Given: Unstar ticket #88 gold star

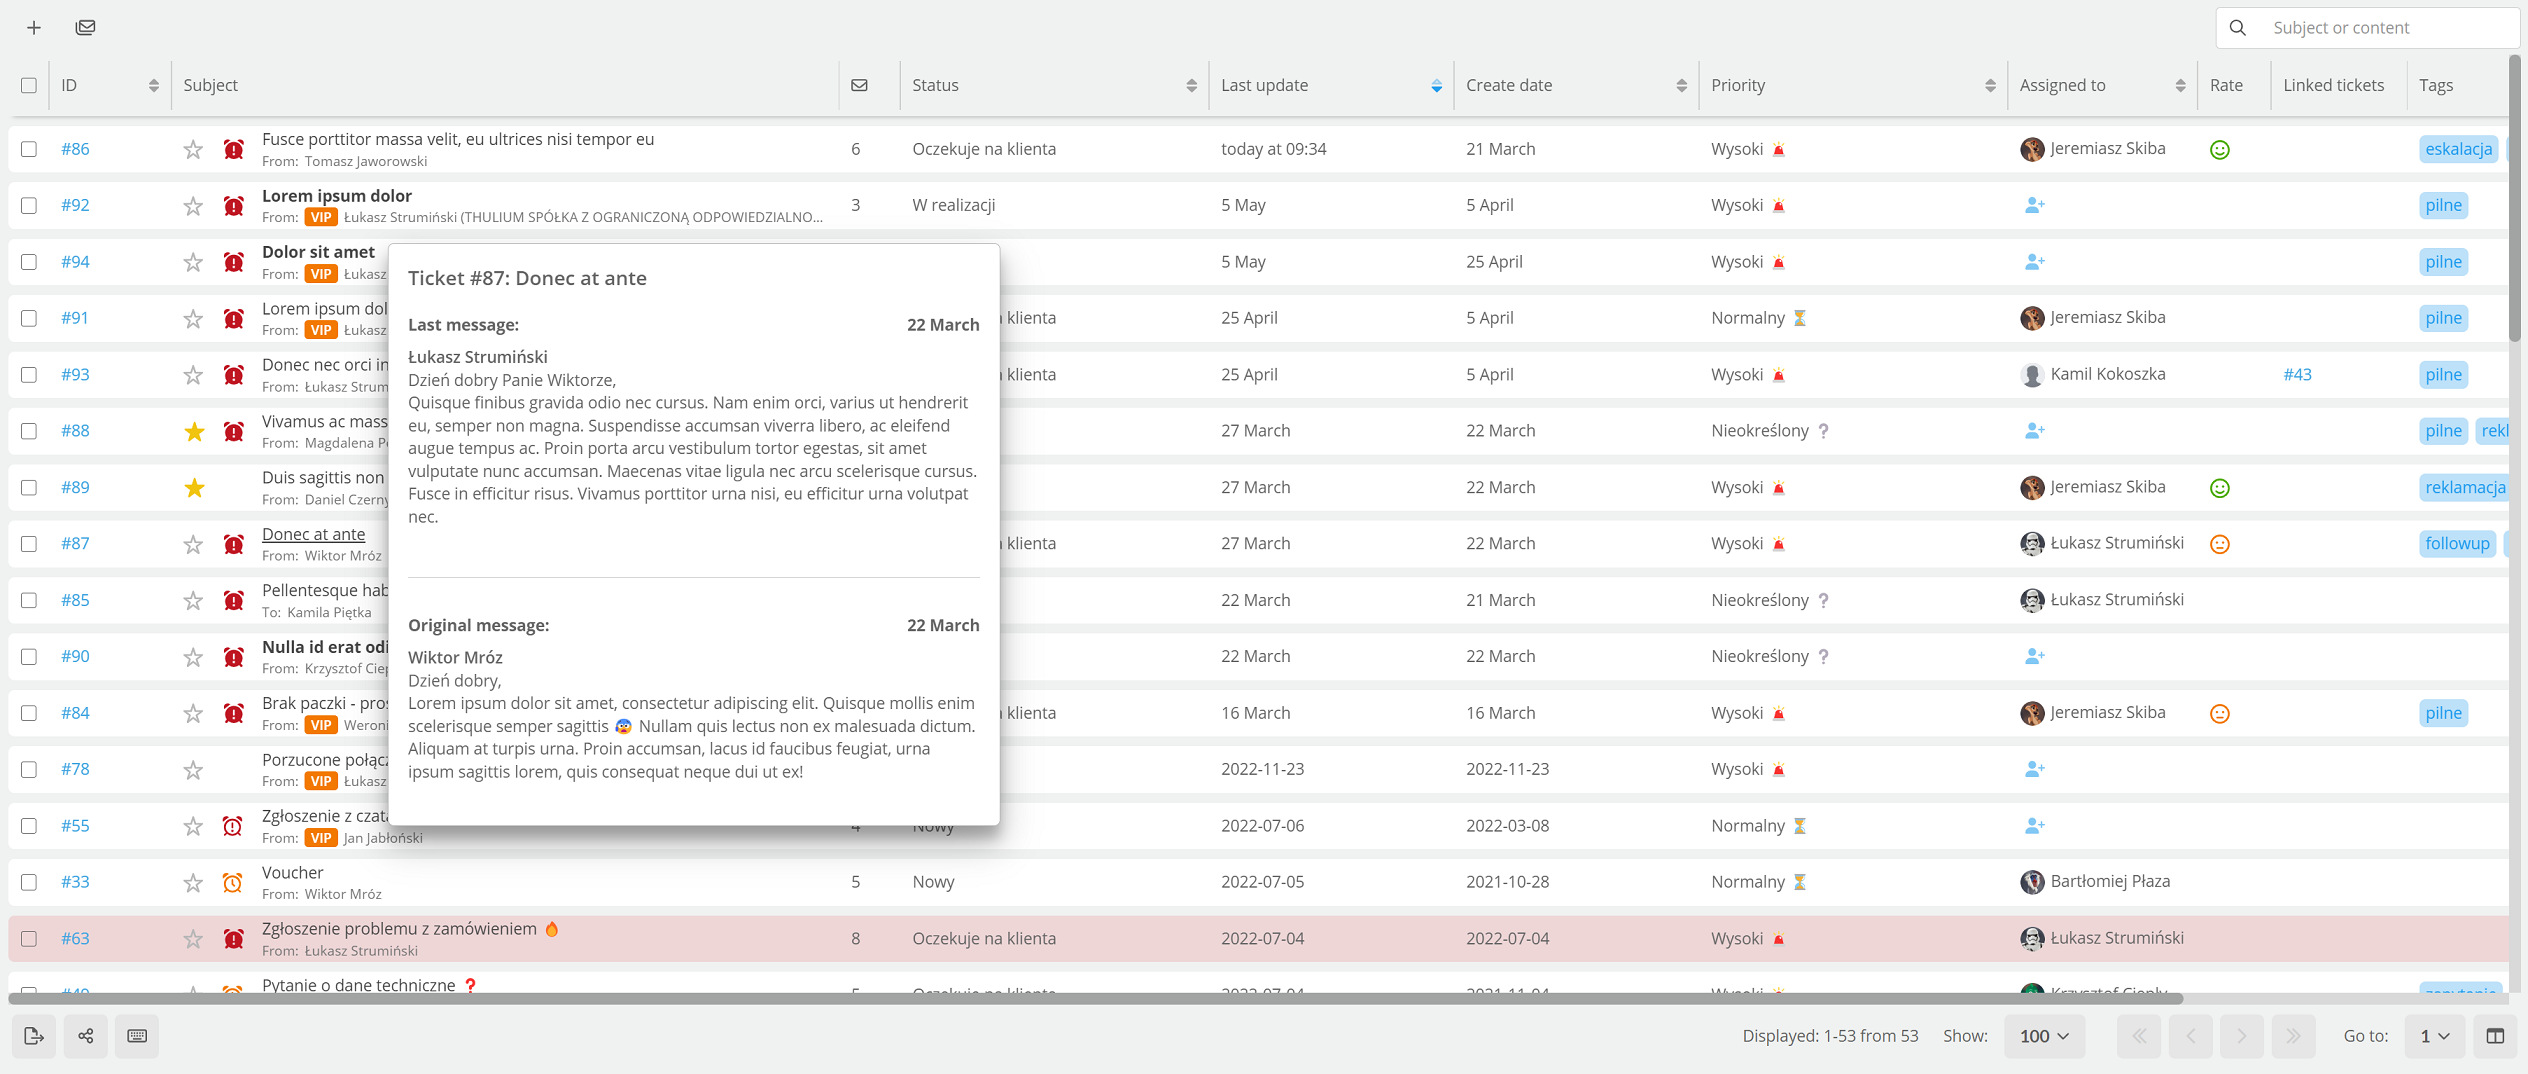Looking at the screenshot, I should coord(194,431).
